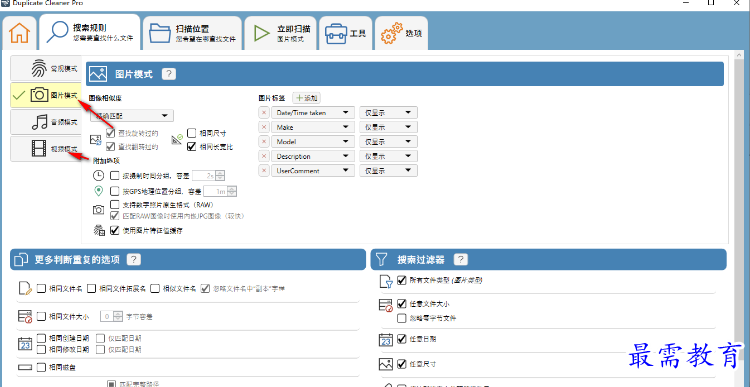Click the 字节容差 byte tolerance field
This screenshot has width=750, height=387.
111,316
